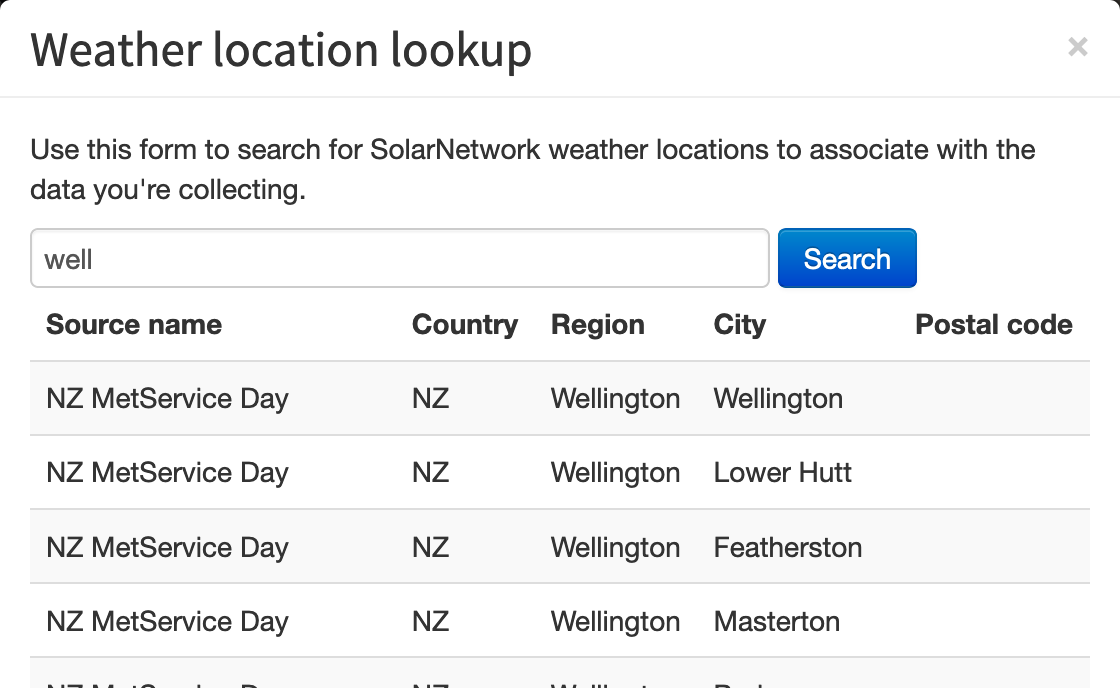The width and height of the screenshot is (1120, 688).
Task: Click the Country column header
Action: 464,324
